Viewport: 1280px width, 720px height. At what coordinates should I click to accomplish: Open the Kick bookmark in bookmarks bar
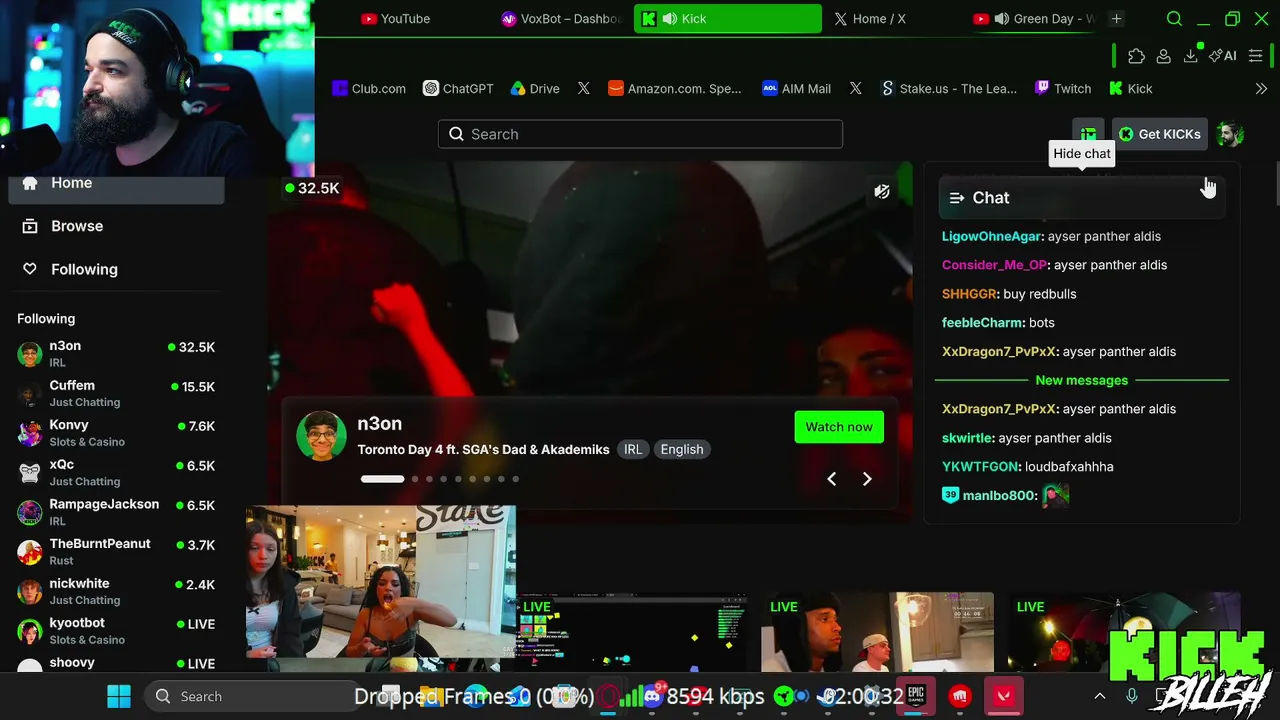click(x=1131, y=89)
